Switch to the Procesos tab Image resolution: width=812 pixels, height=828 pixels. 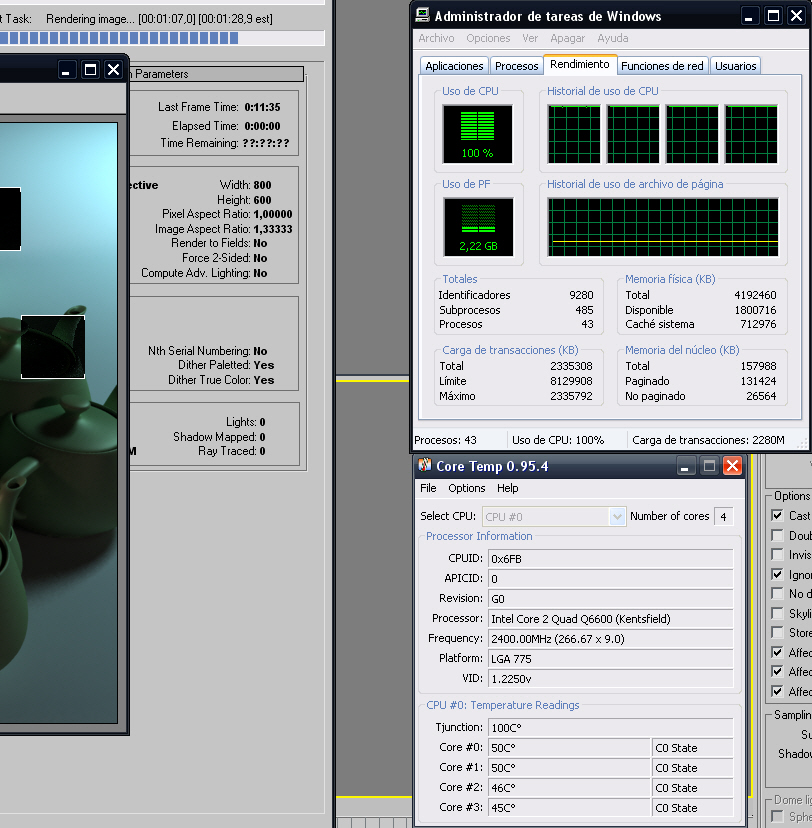pyautogui.click(x=516, y=66)
